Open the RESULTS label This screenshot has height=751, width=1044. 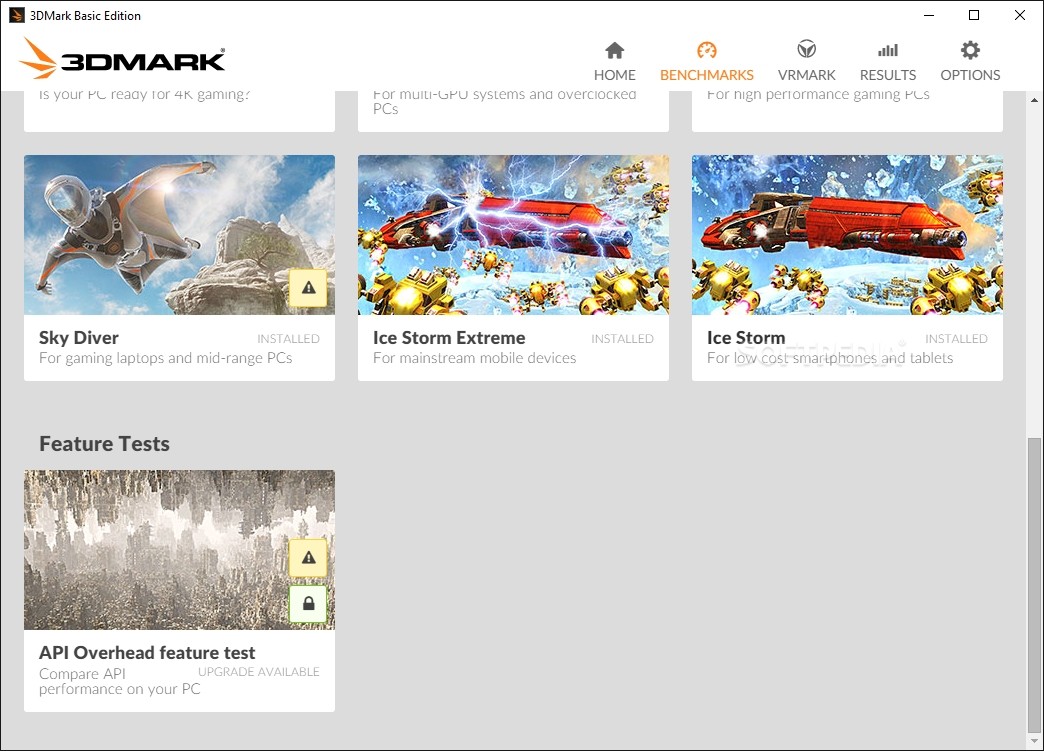[x=888, y=75]
